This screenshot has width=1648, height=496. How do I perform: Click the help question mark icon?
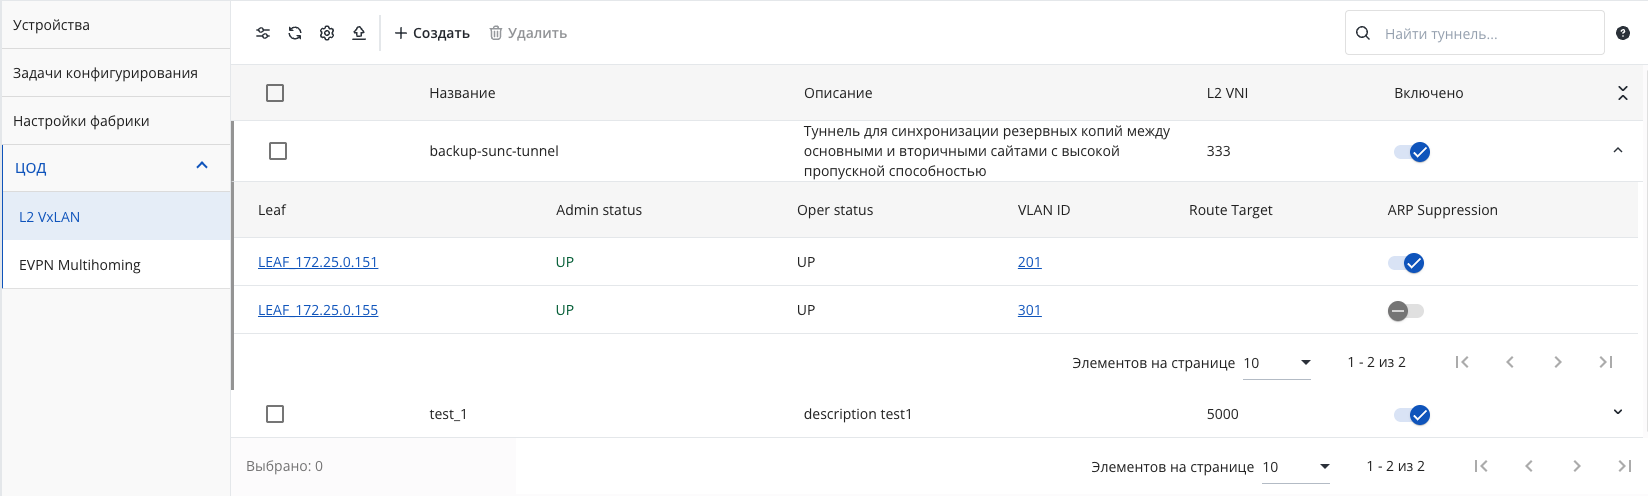[1623, 33]
